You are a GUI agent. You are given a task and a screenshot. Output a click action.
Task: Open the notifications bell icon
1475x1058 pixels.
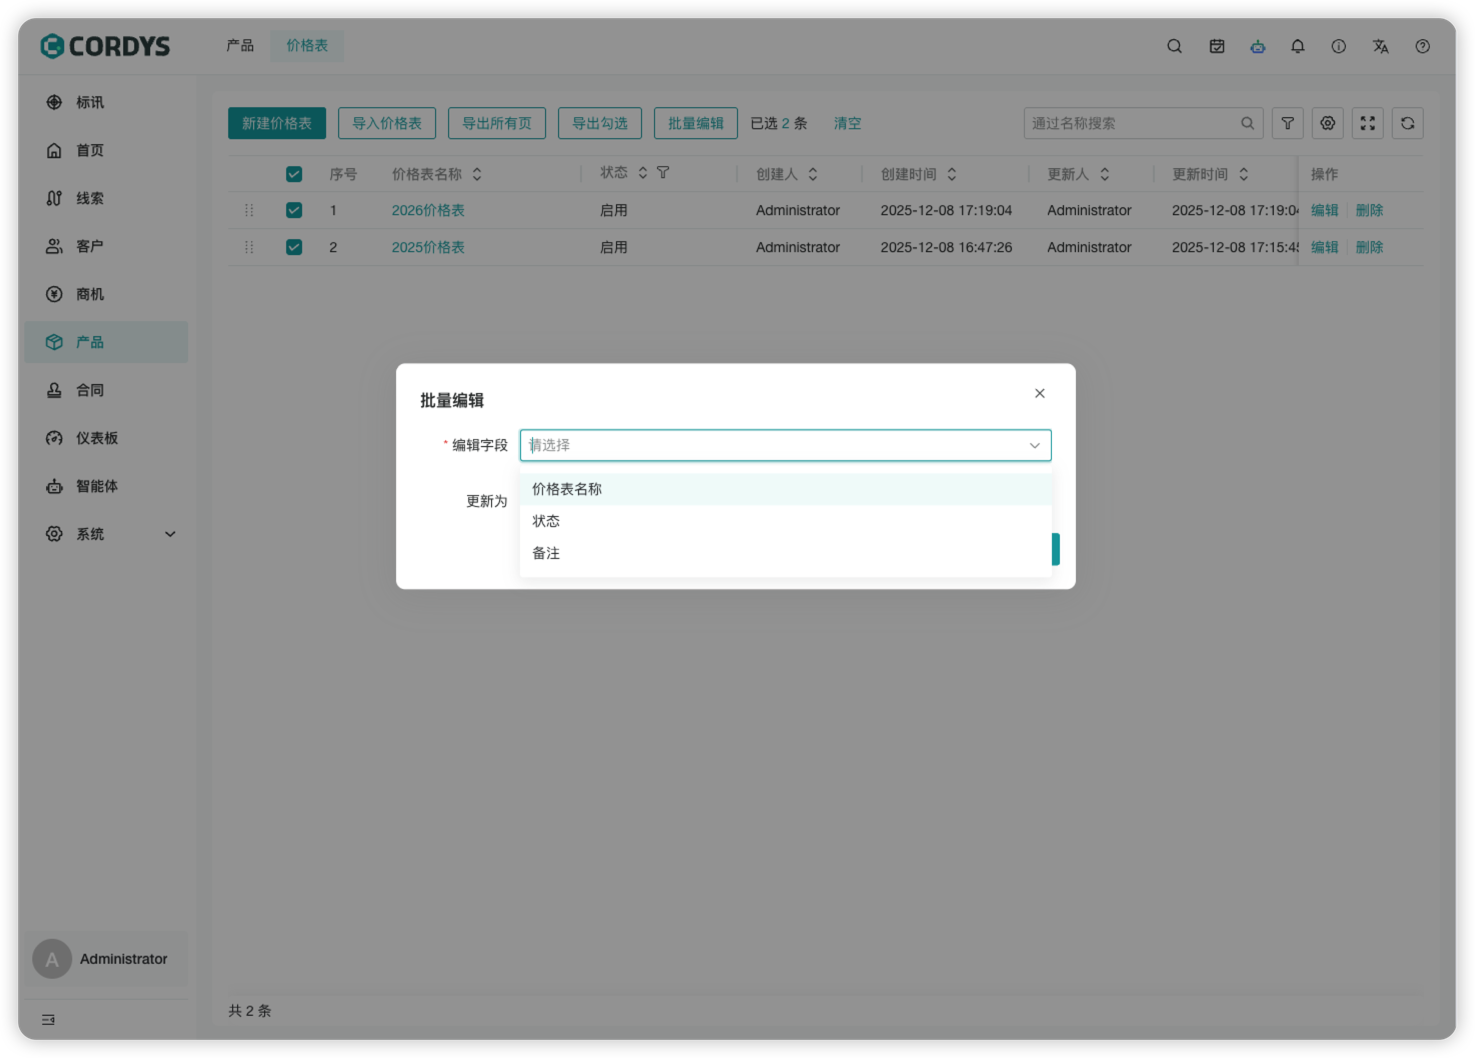coord(1297,46)
